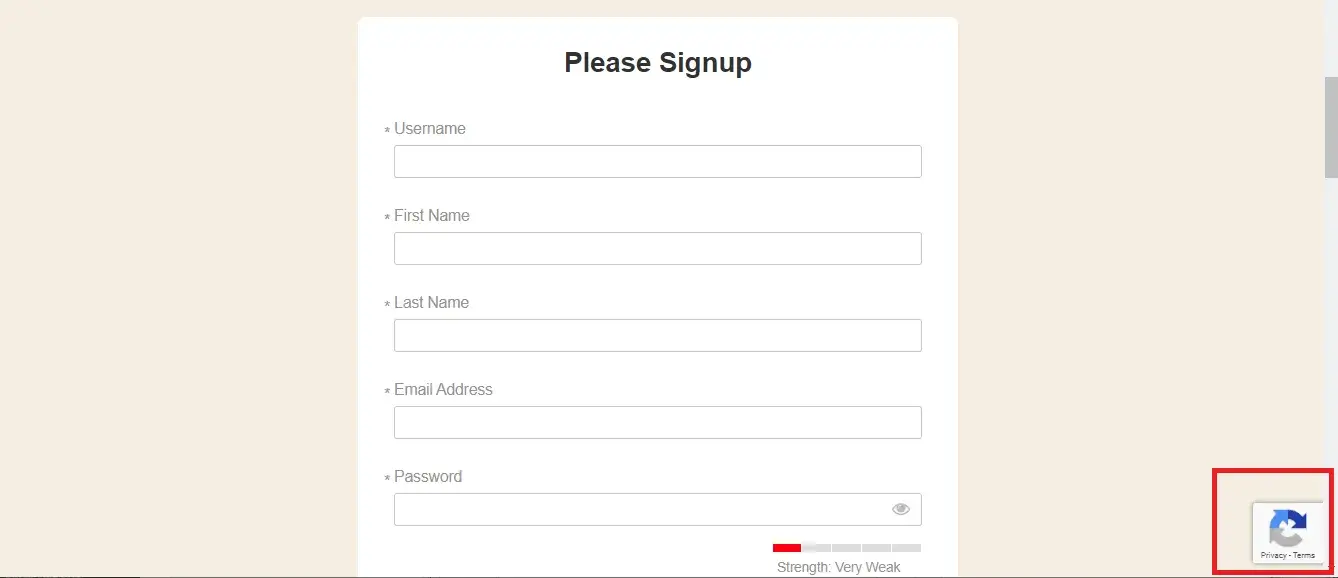Click the "Strength: Very Weak" text
The width and height of the screenshot is (1338, 578).
click(838, 568)
